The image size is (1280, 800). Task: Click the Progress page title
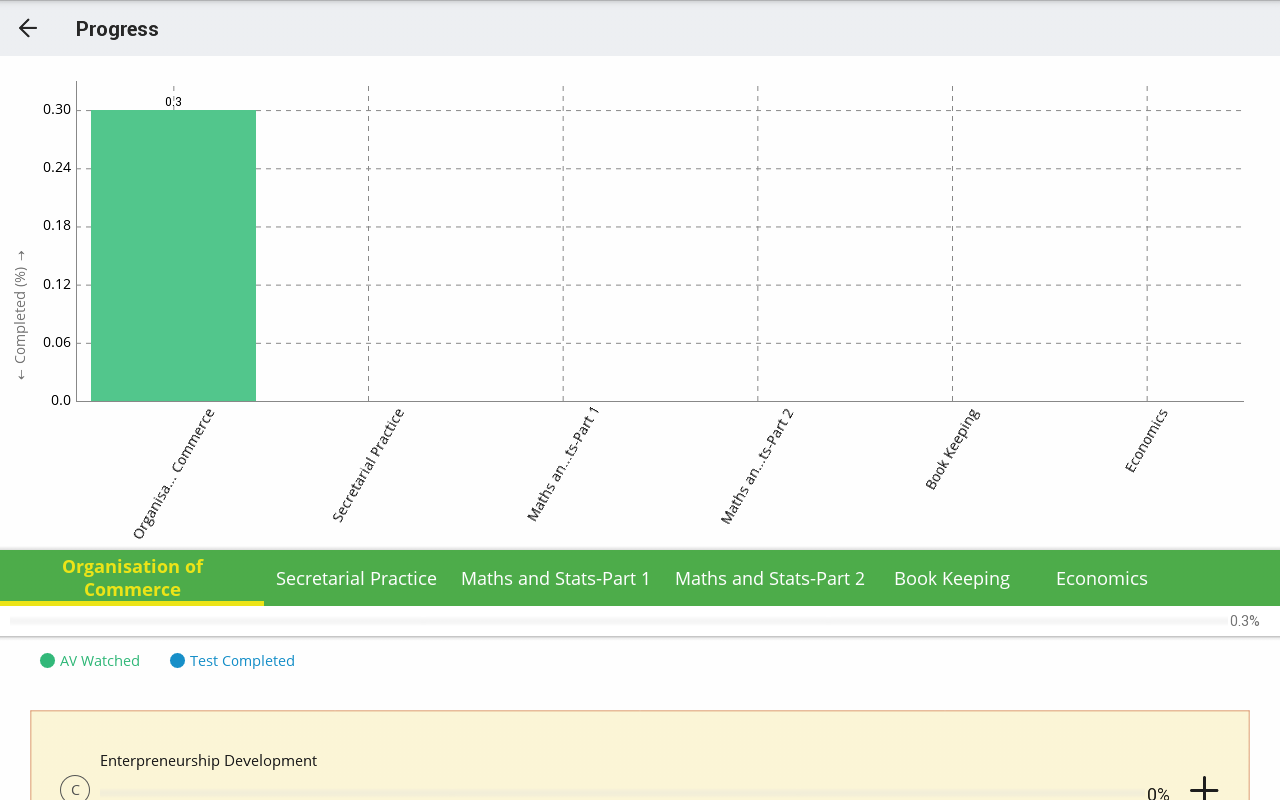(x=117, y=29)
